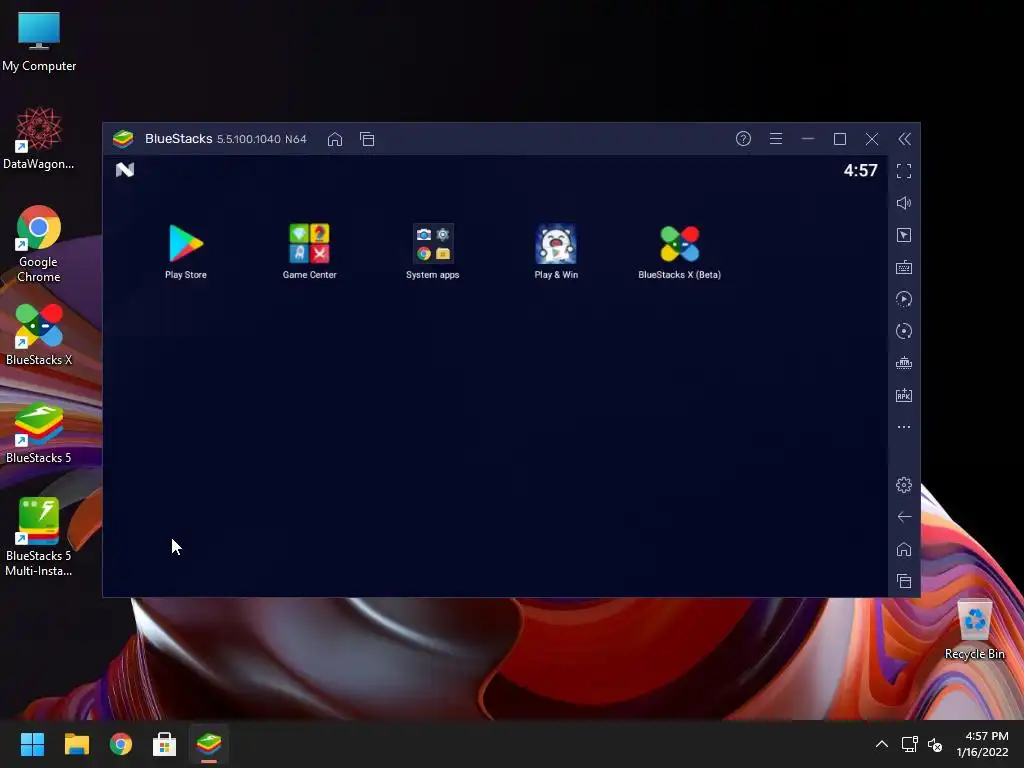Viewport: 1024px width, 768px height.
Task: Click the circular sync icon in the BlueStacks sidebar
Action: [x=904, y=331]
